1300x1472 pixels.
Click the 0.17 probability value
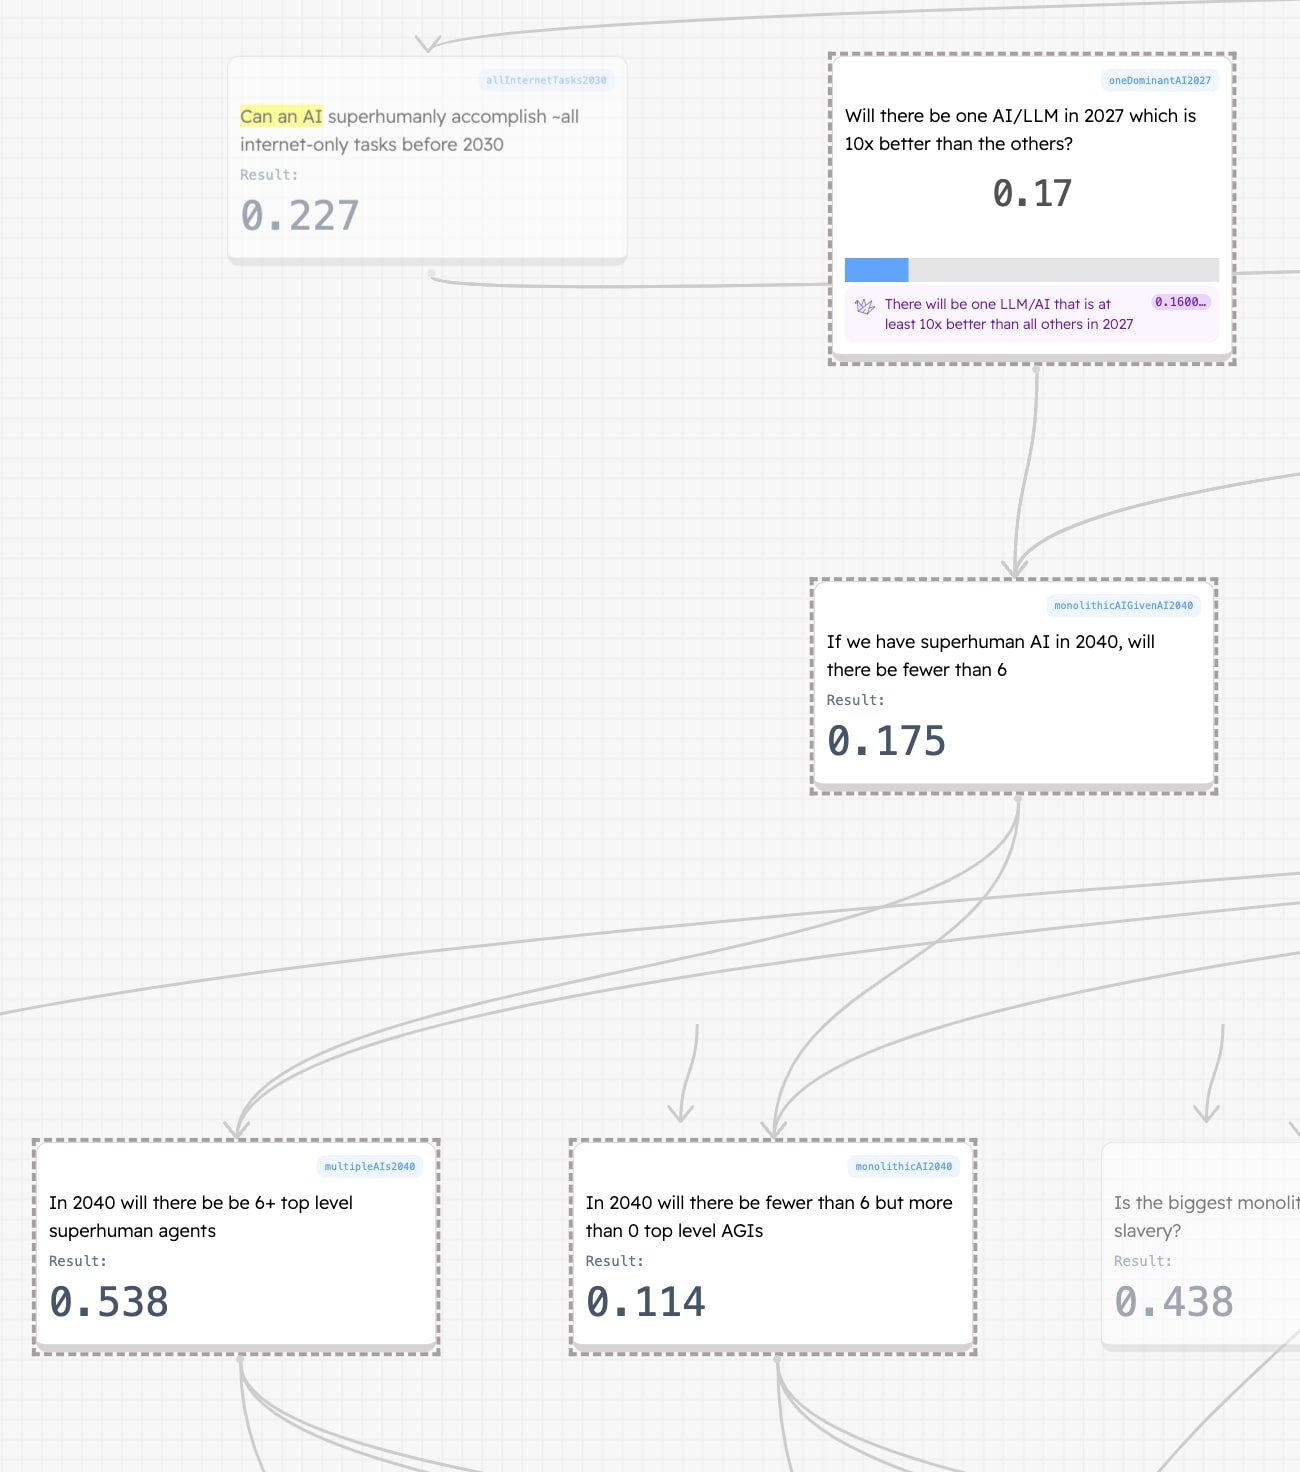pyautogui.click(x=1032, y=193)
